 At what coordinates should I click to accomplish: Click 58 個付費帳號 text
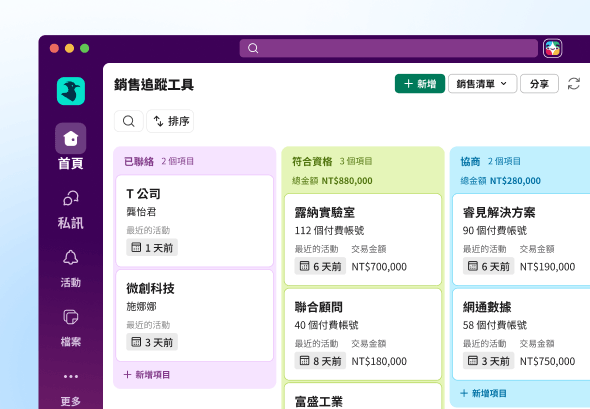[x=495, y=325]
